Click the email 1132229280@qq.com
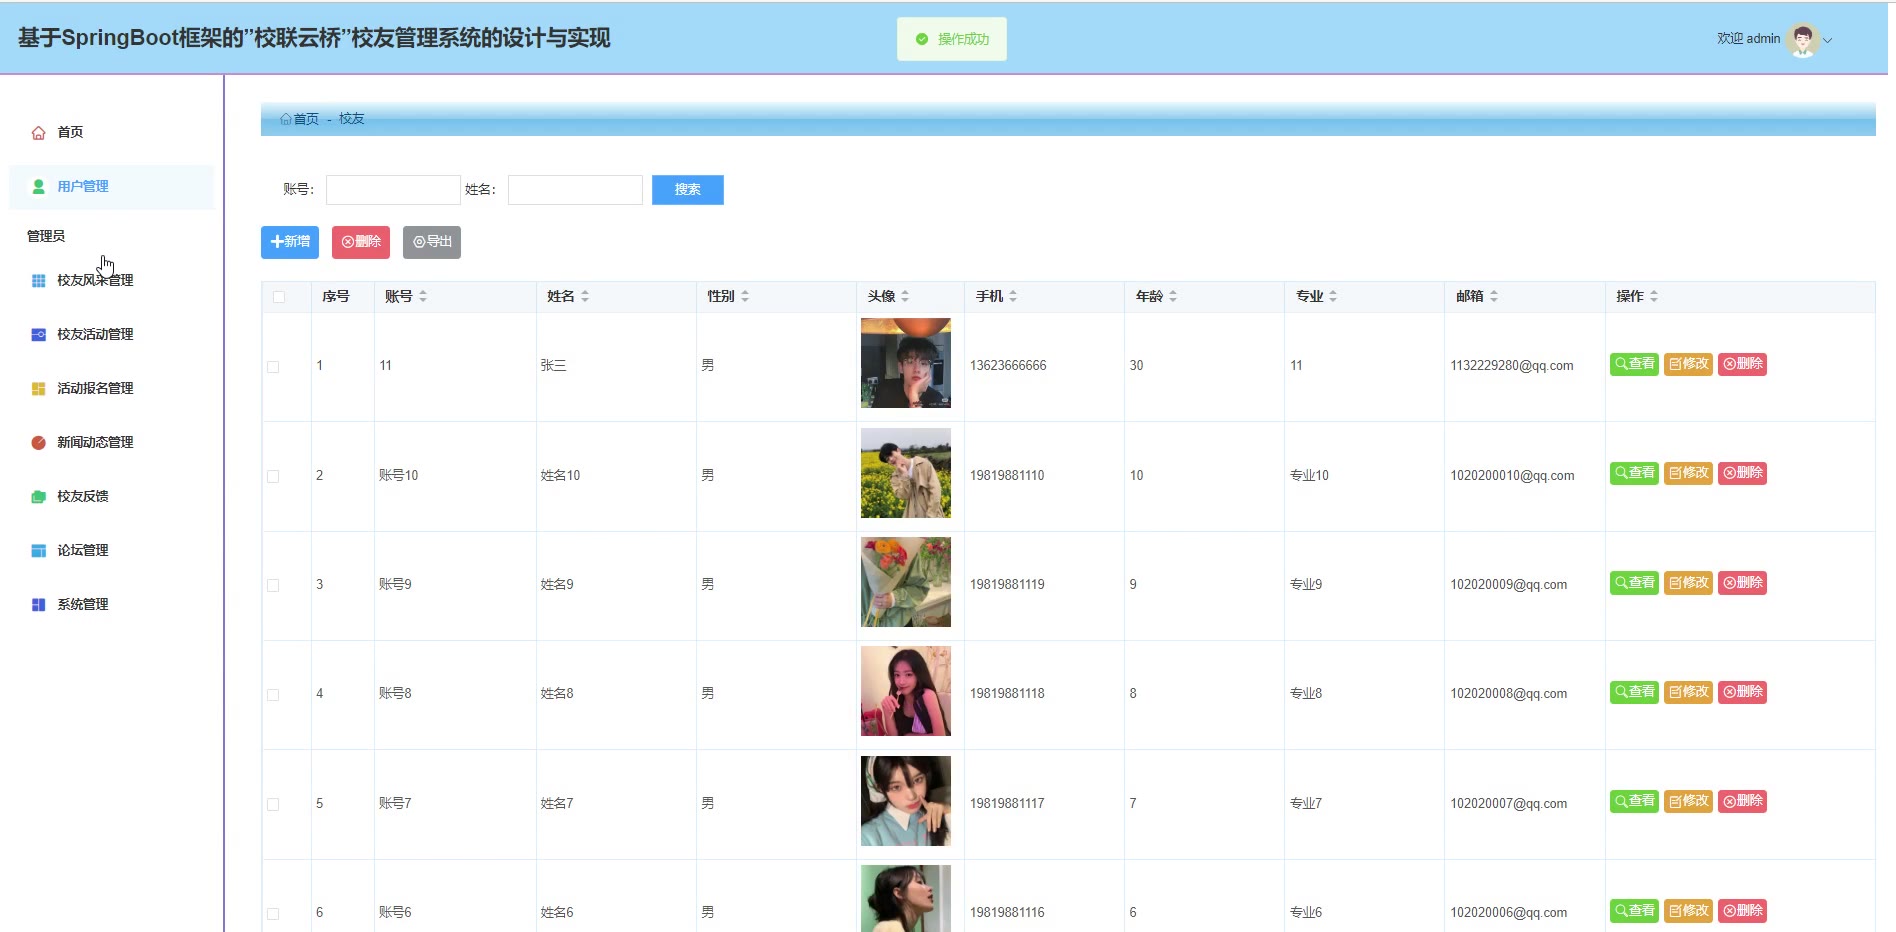This screenshot has width=1896, height=932. (1512, 366)
